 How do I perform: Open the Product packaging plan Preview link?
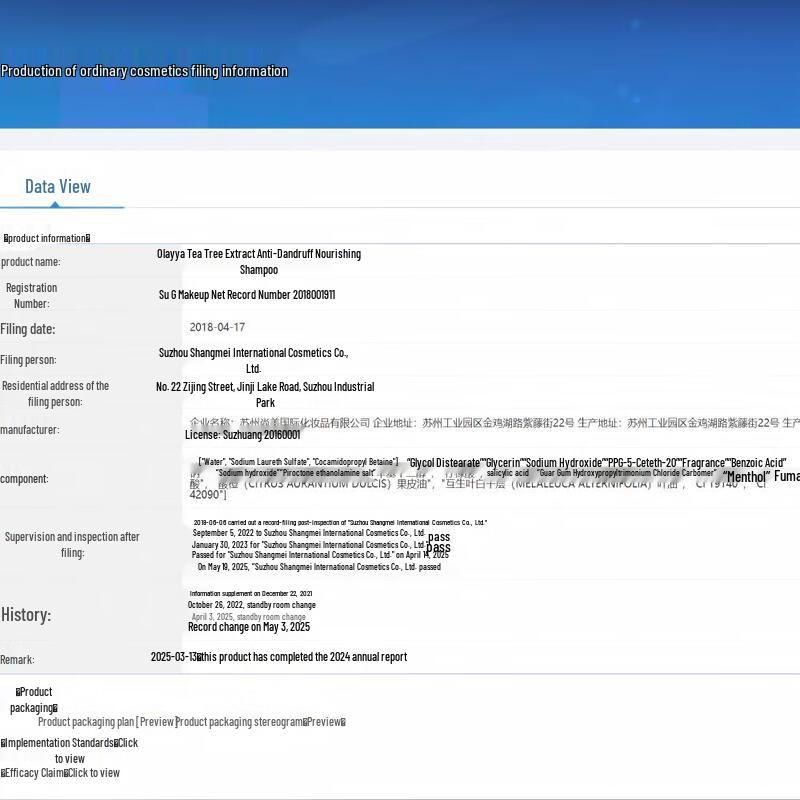pos(107,722)
